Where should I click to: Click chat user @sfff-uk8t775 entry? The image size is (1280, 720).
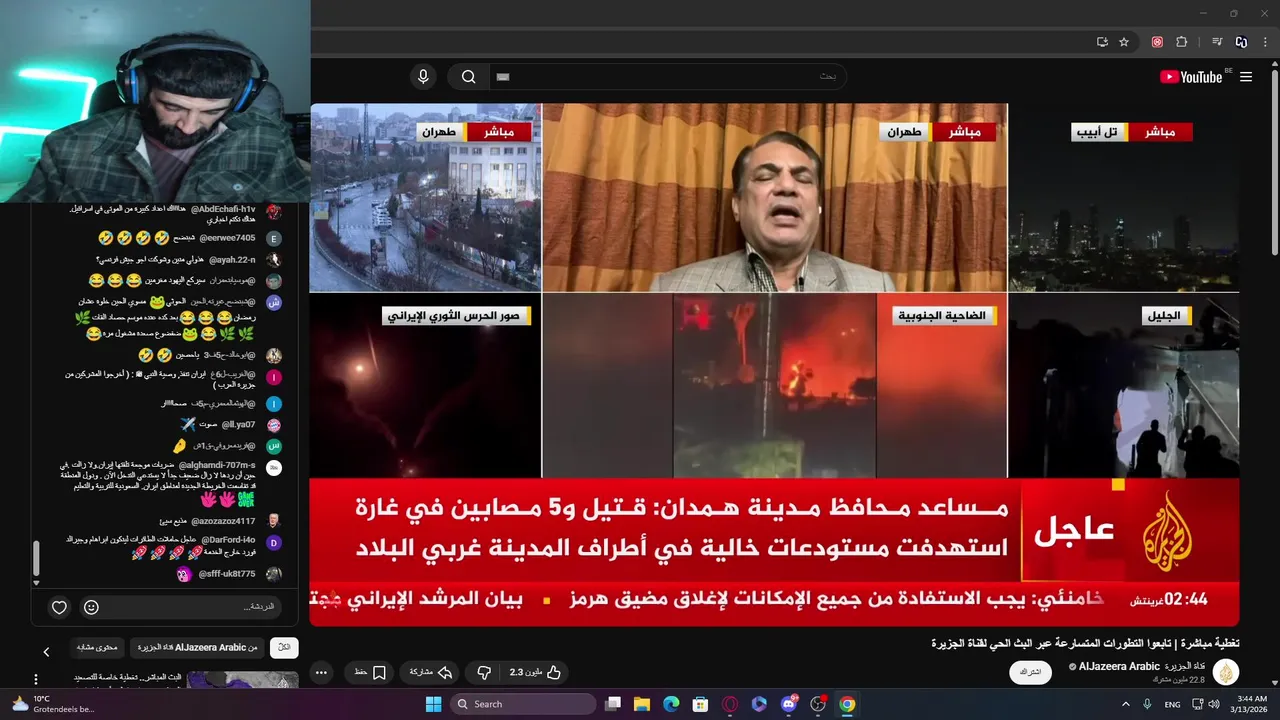click(x=228, y=574)
